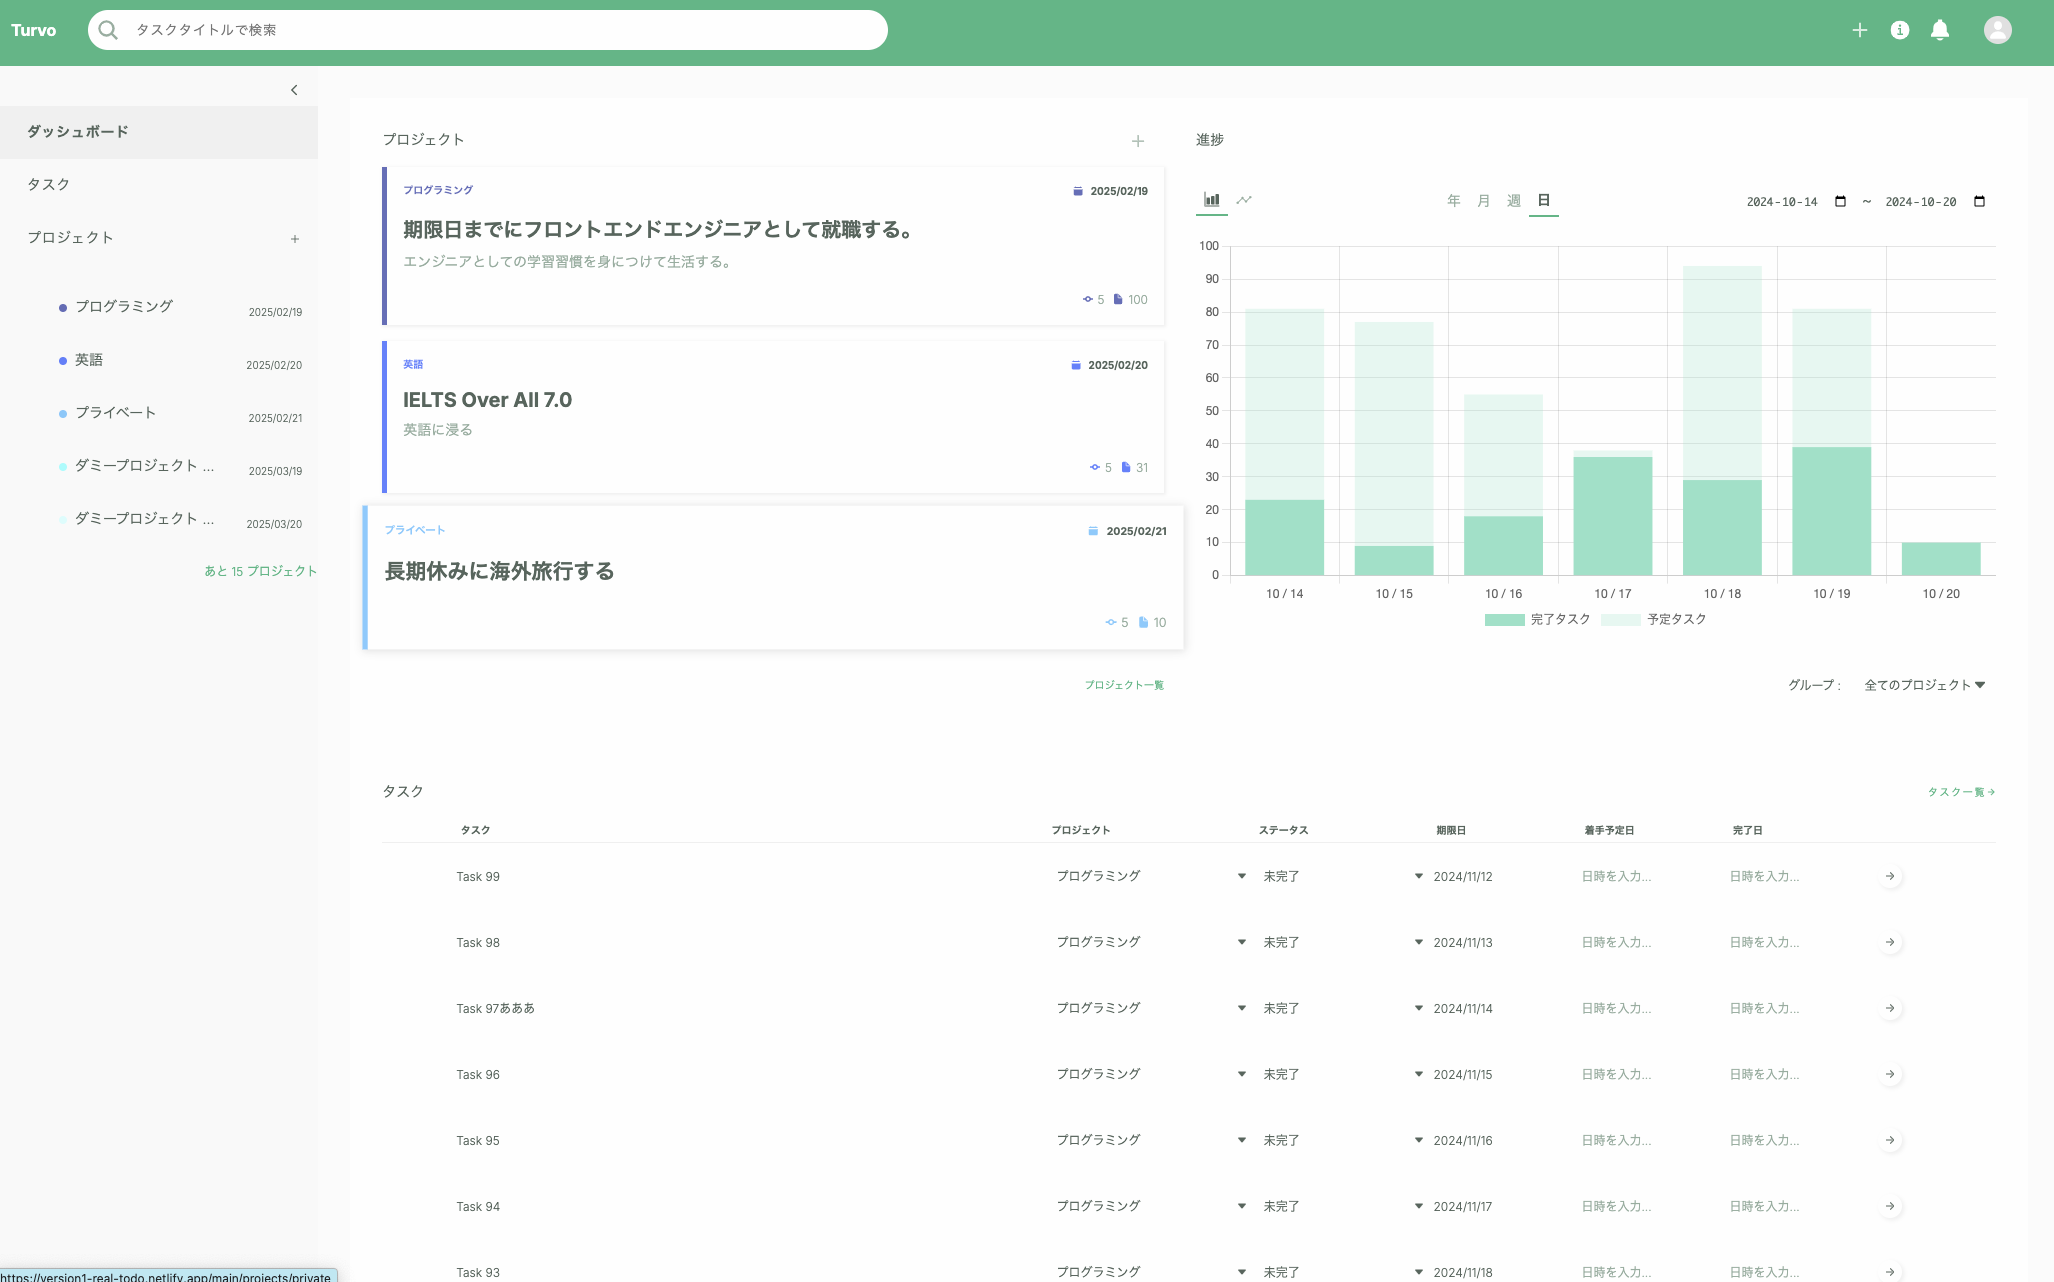The image size is (2054, 1282).
Task: Click the search magnifier icon
Action: pos(108,30)
